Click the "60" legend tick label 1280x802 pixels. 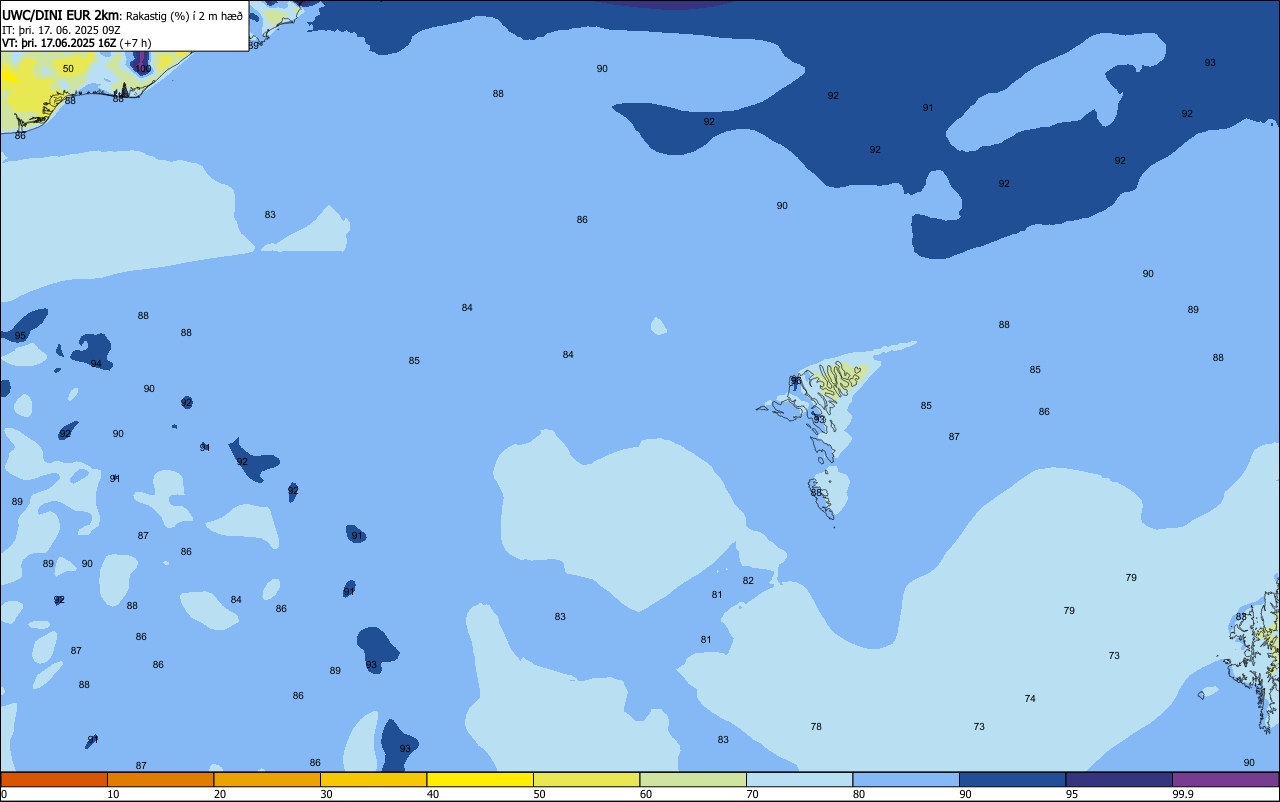[646, 794]
